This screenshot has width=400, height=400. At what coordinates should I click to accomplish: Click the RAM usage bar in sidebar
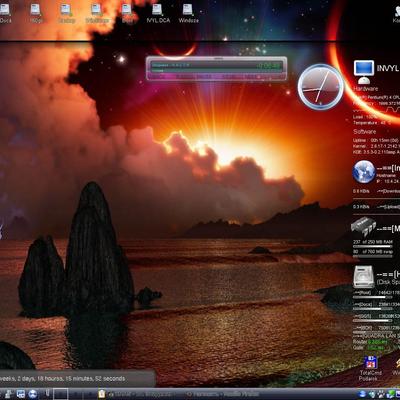coord(373,247)
